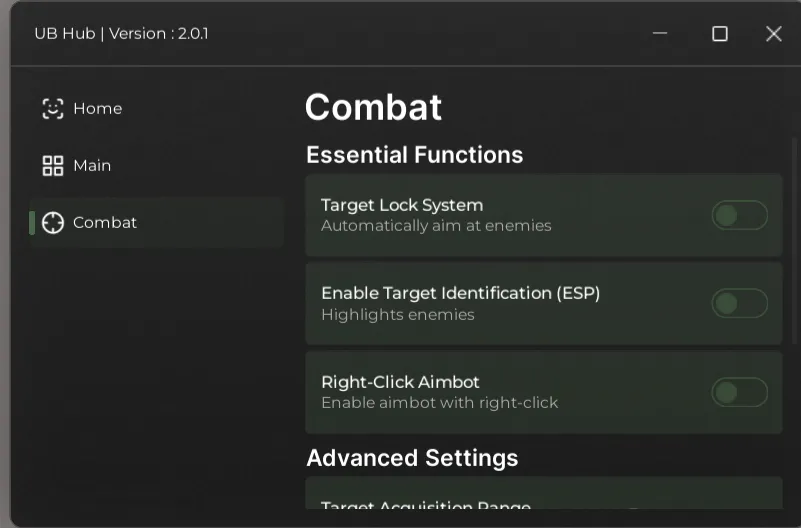This screenshot has height=528, width=801.
Task: Click the Combat crosshair icon
Action: tap(52, 223)
